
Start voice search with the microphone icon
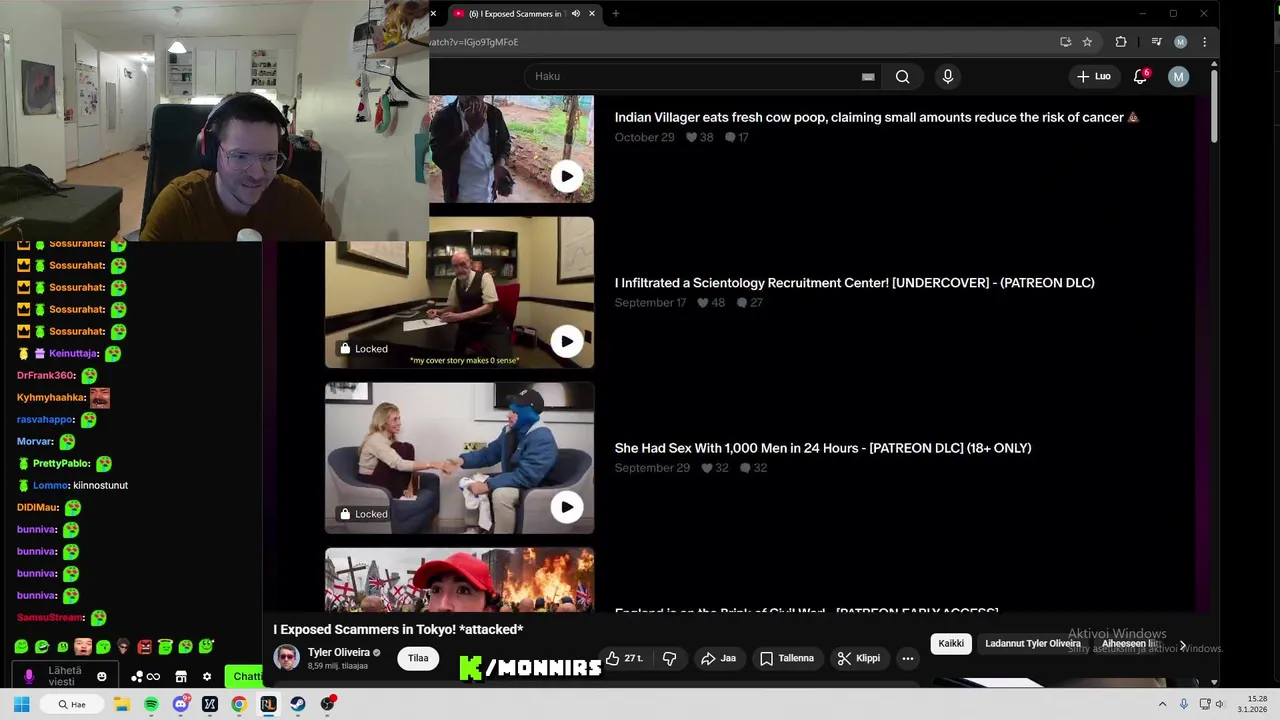[948, 77]
